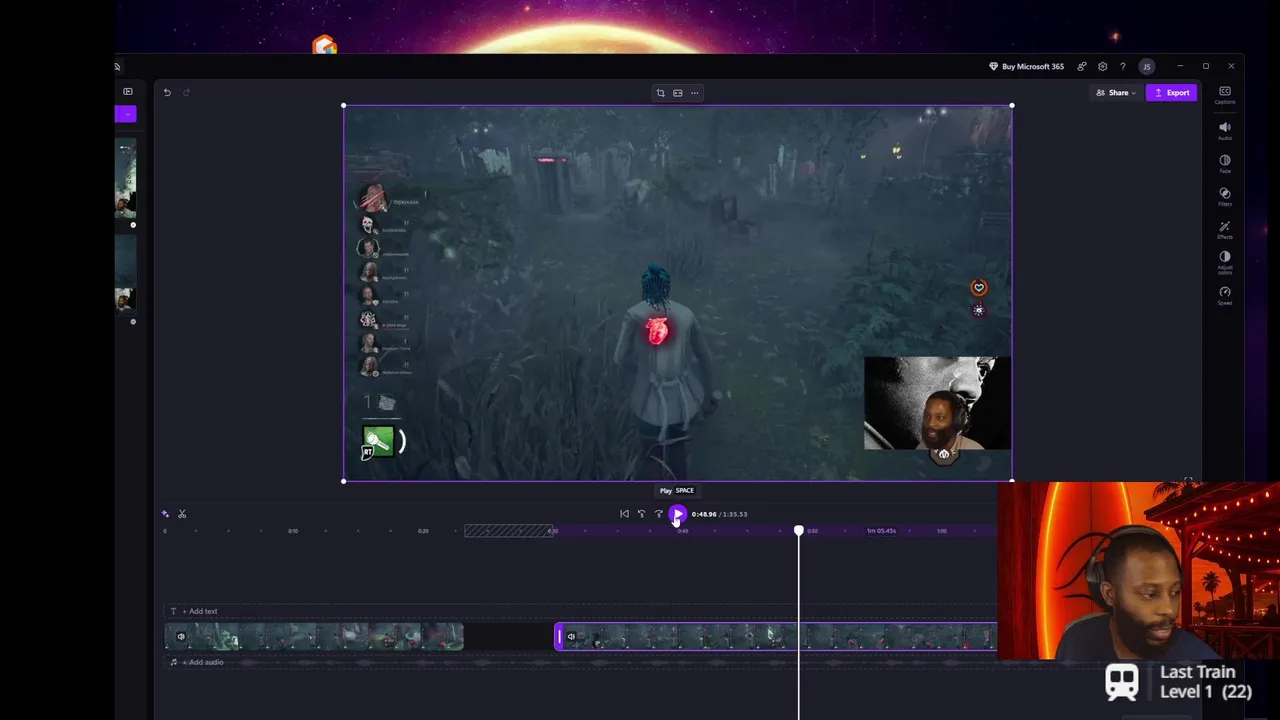
Task: Mute the selected second clip audio
Action: (x=571, y=636)
